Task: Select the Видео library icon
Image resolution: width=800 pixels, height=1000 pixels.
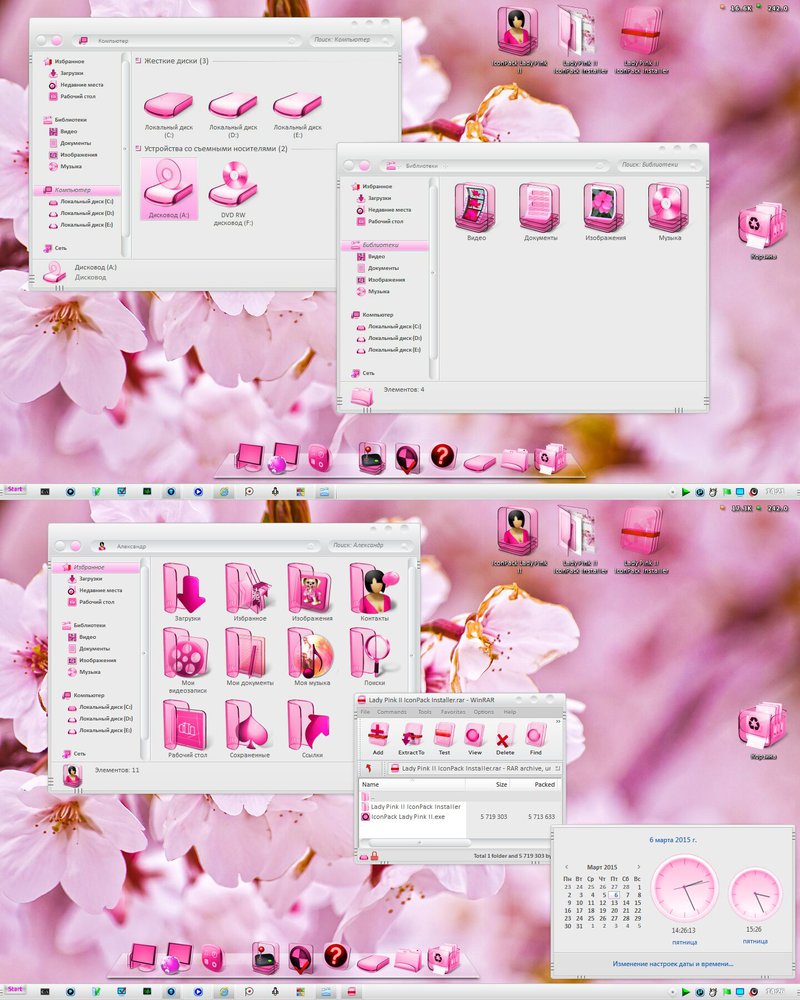Action: [475, 203]
